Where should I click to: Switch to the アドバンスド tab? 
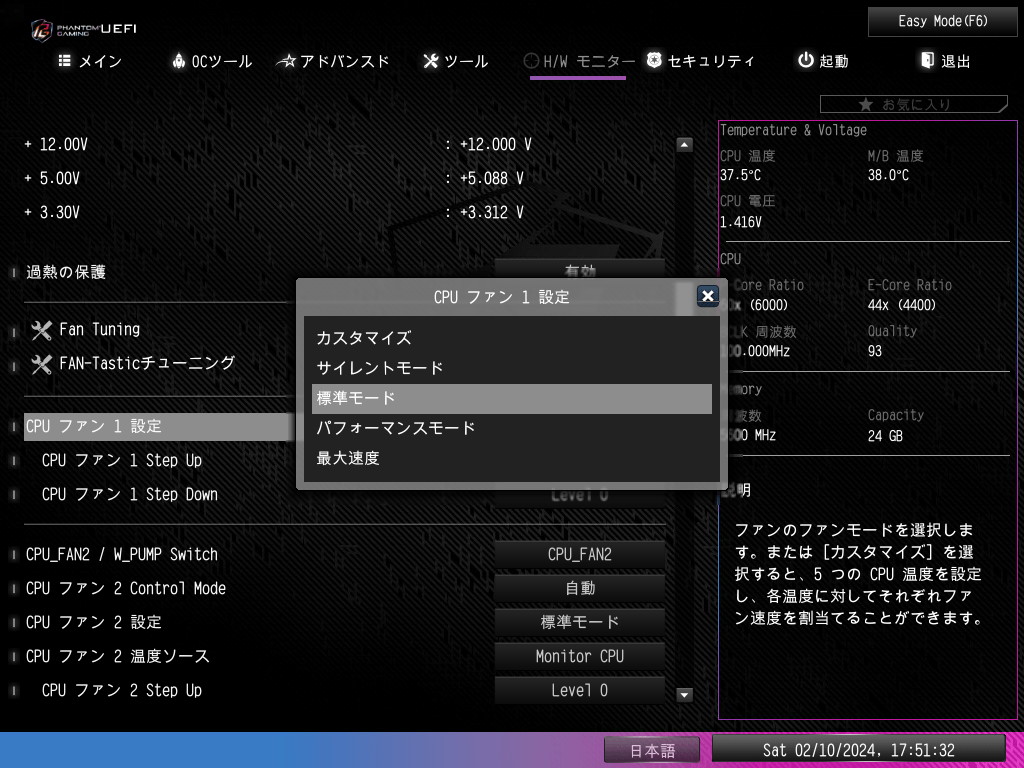[x=333, y=61]
